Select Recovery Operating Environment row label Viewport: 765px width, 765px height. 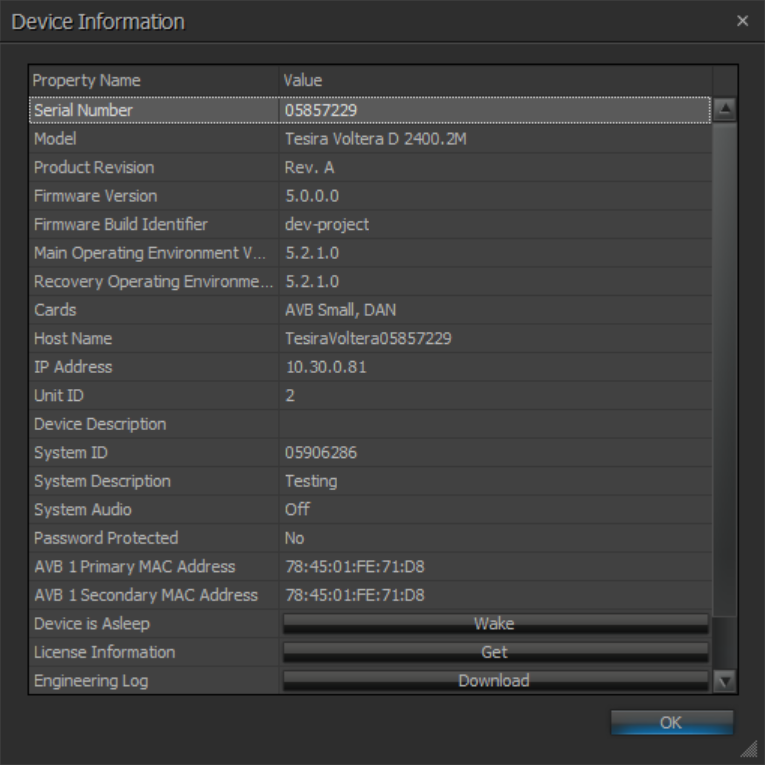[153, 282]
